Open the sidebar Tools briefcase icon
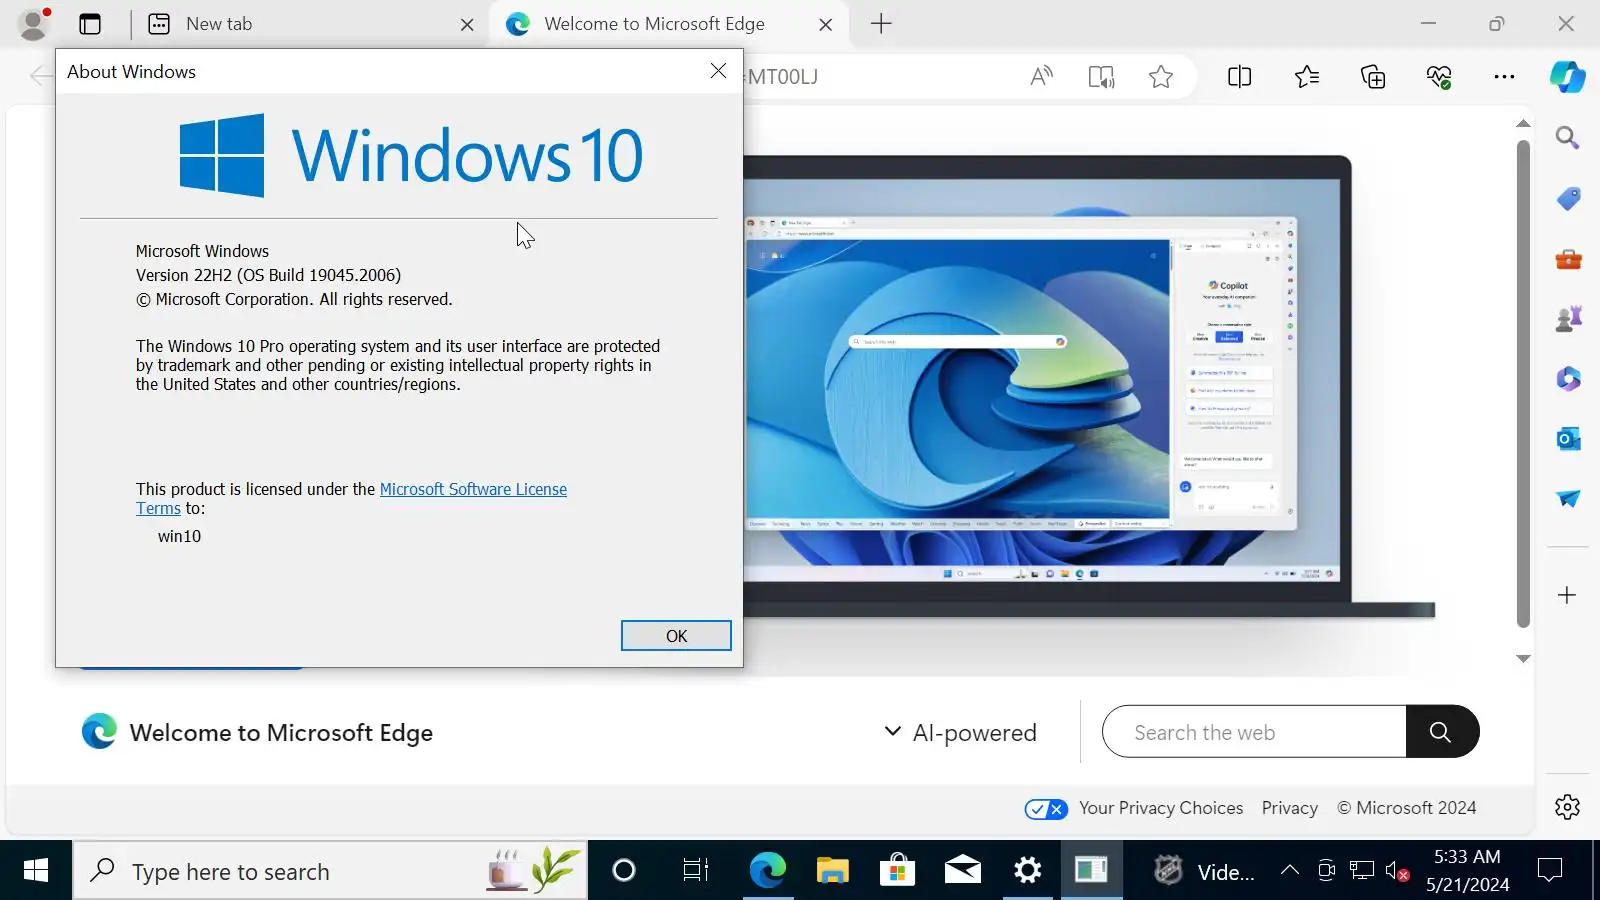This screenshot has width=1600, height=900. (x=1568, y=259)
